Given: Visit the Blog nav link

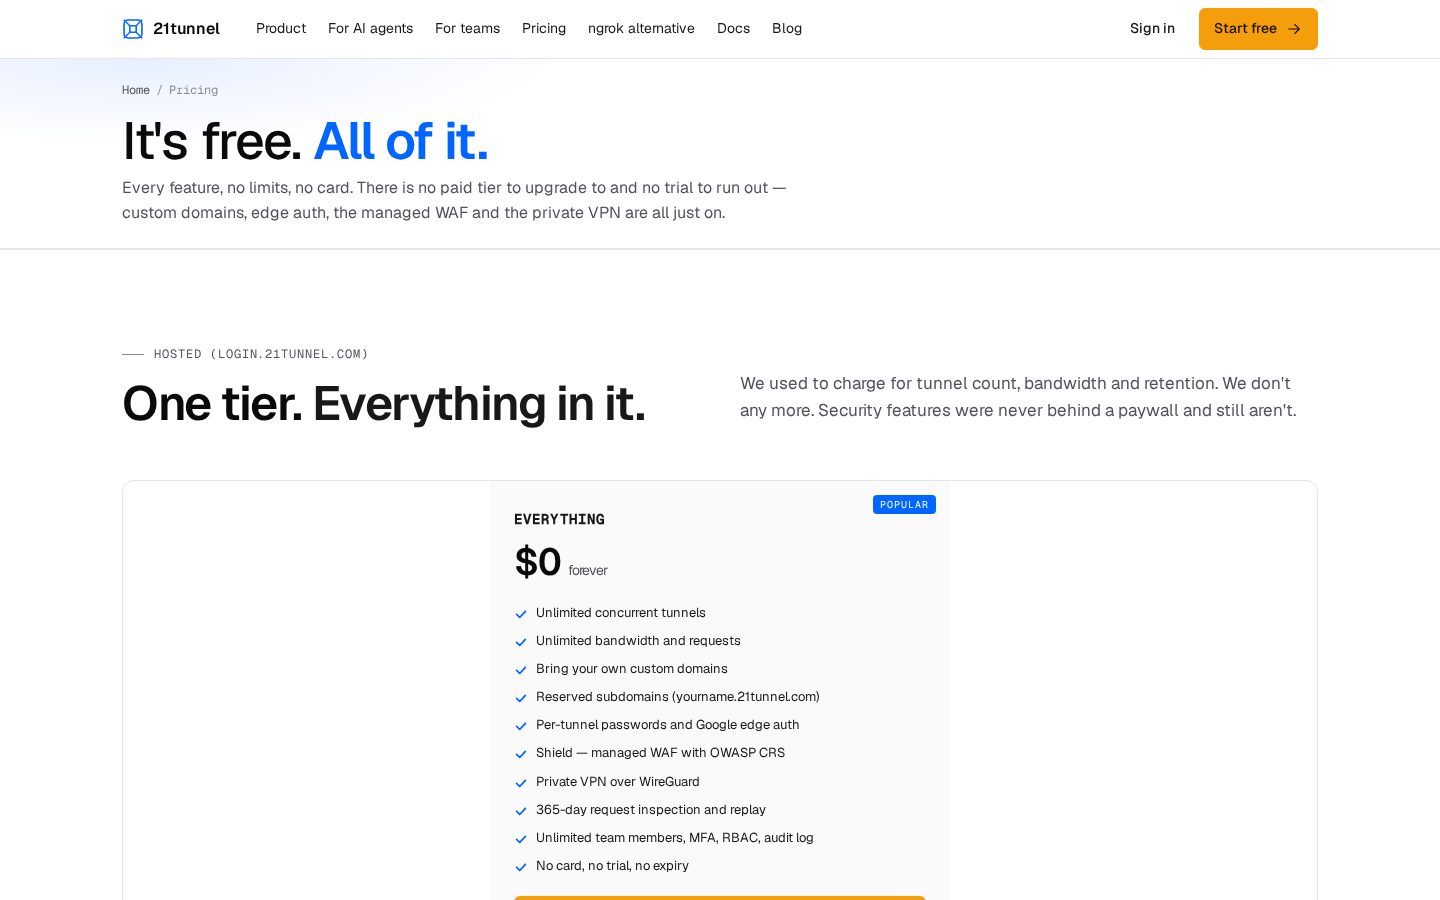Looking at the screenshot, I should [x=787, y=29].
